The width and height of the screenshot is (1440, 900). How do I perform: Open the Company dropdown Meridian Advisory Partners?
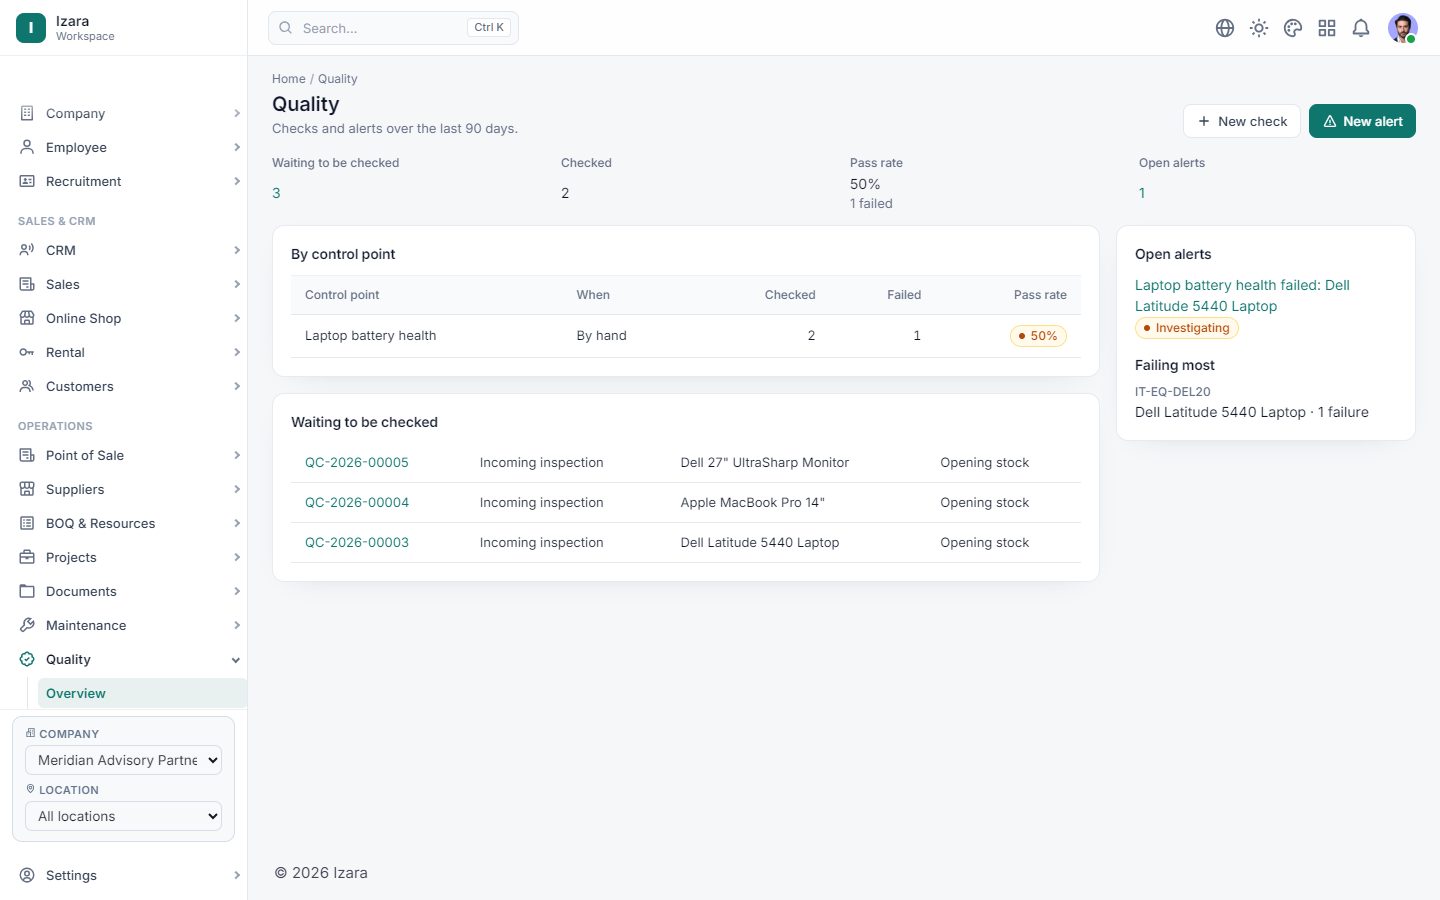[x=123, y=760]
